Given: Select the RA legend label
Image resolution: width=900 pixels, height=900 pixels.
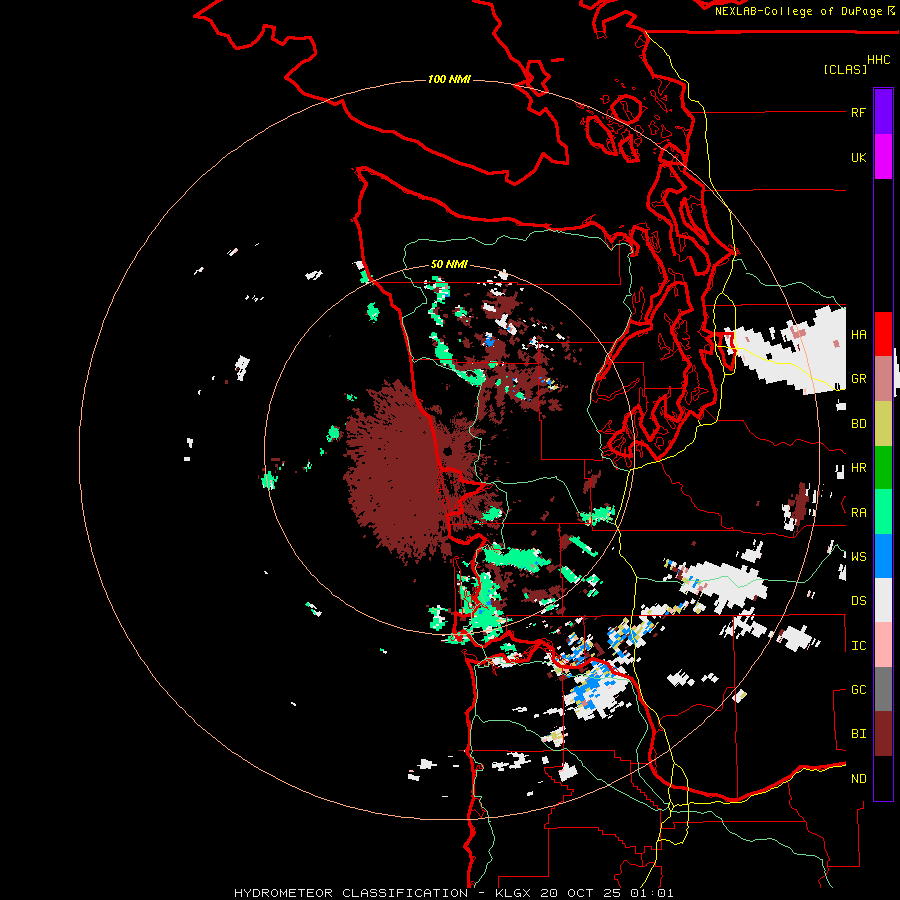Looking at the screenshot, I should pos(858,513).
